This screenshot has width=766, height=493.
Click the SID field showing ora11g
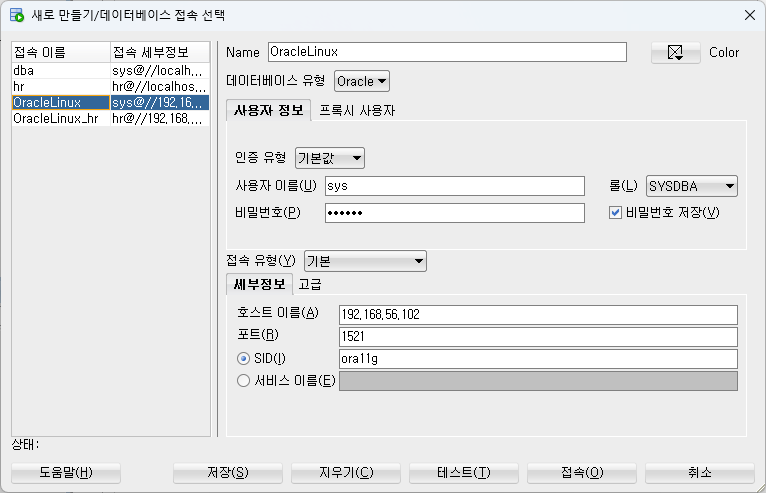pos(538,359)
